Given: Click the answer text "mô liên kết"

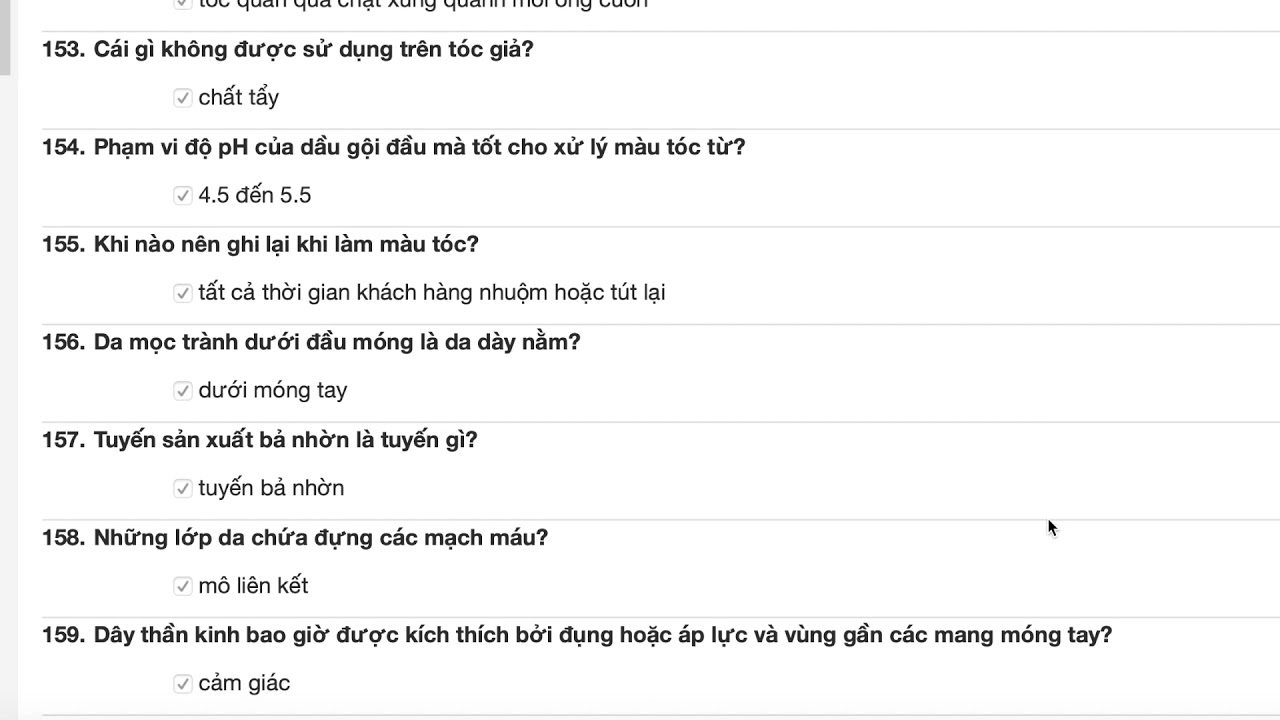Looking at the screenshot, I should 253,586.
